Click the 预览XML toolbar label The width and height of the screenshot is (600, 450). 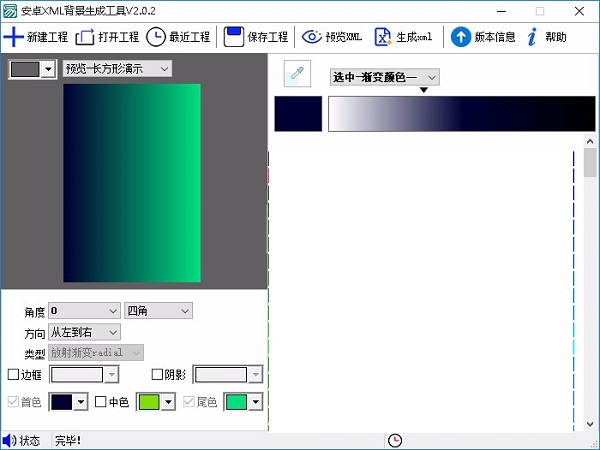(344, 37)
